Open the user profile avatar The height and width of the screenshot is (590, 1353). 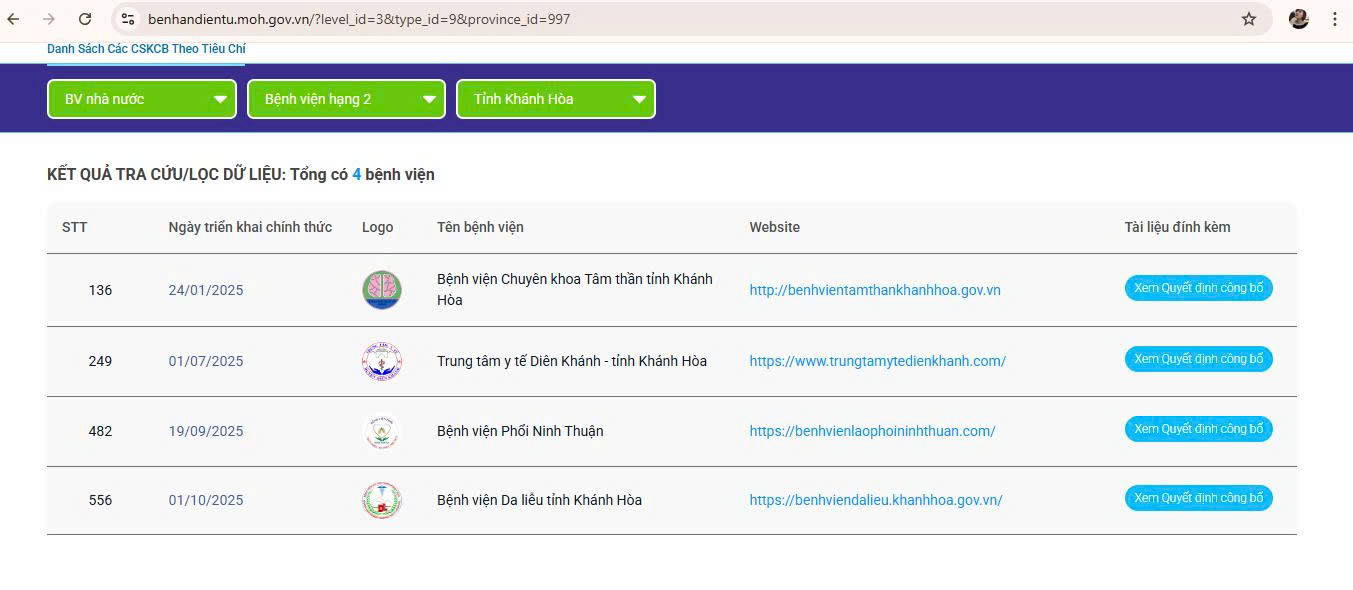pyautogui.click(x=1299, y=19)
